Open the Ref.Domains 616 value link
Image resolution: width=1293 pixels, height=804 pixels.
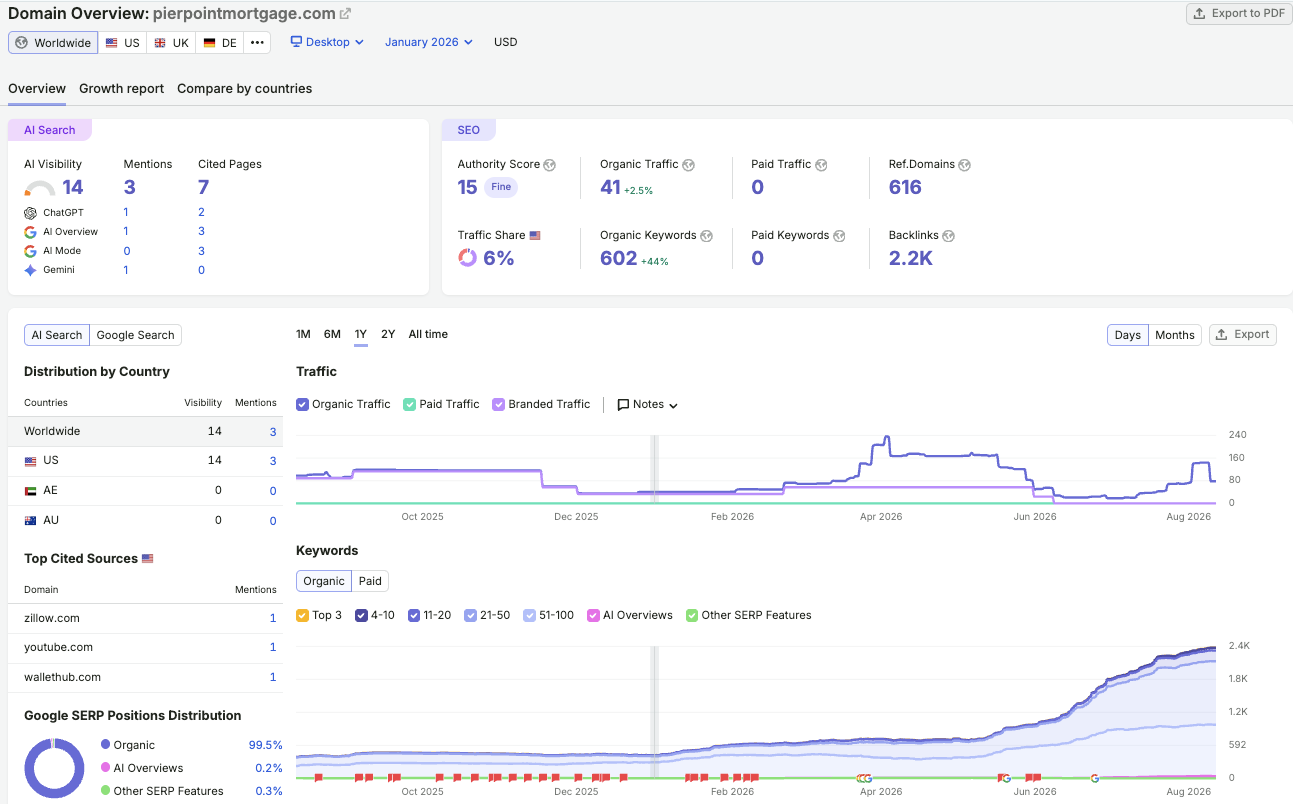[x=905, y=187]
